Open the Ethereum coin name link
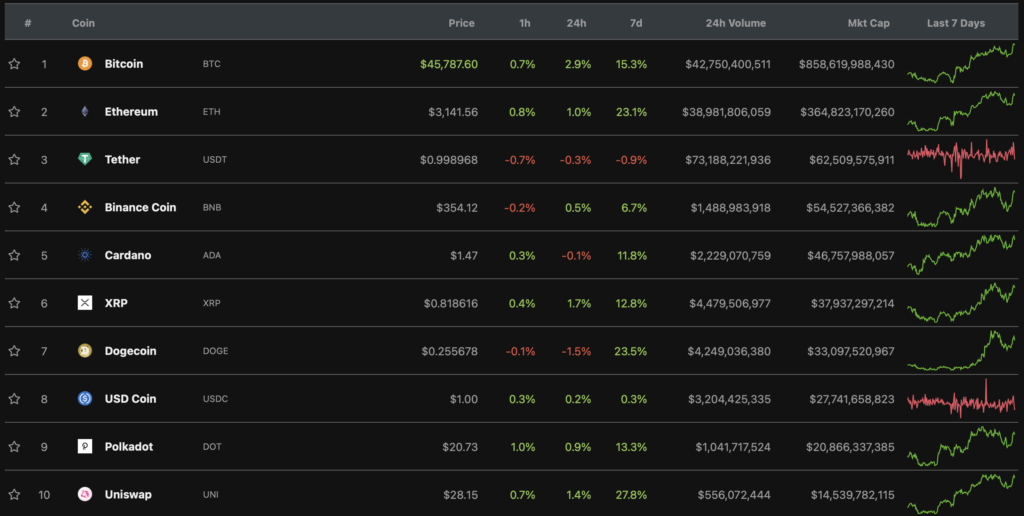1024x516 pixels. 131,112
